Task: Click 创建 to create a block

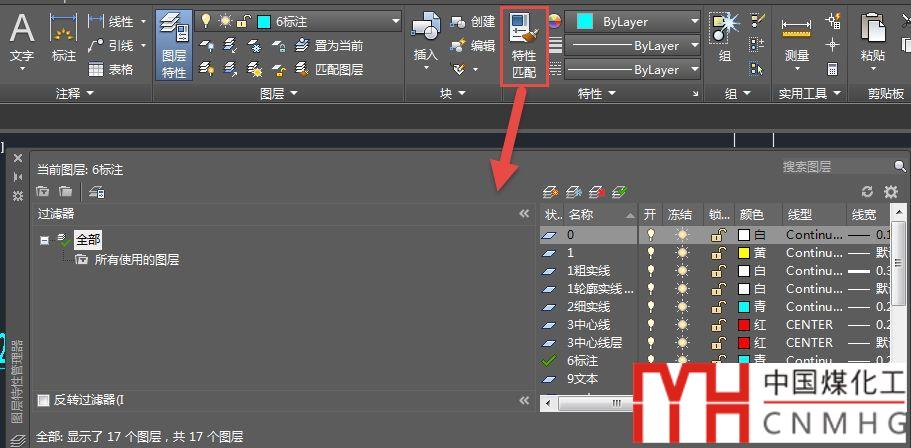Action: click(x=474, y=21)
